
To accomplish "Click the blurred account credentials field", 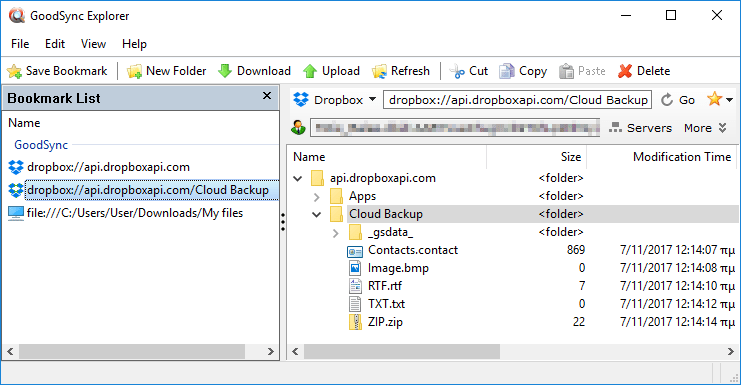I will tap(455, 128).
